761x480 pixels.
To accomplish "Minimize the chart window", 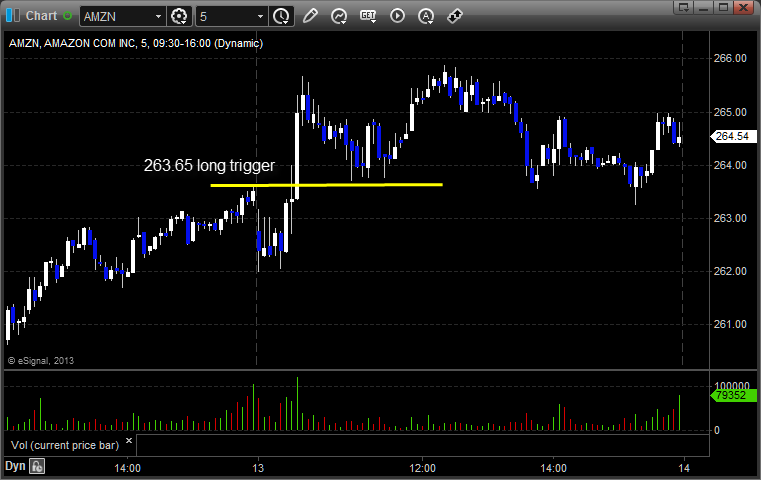I will coord(704,7).
